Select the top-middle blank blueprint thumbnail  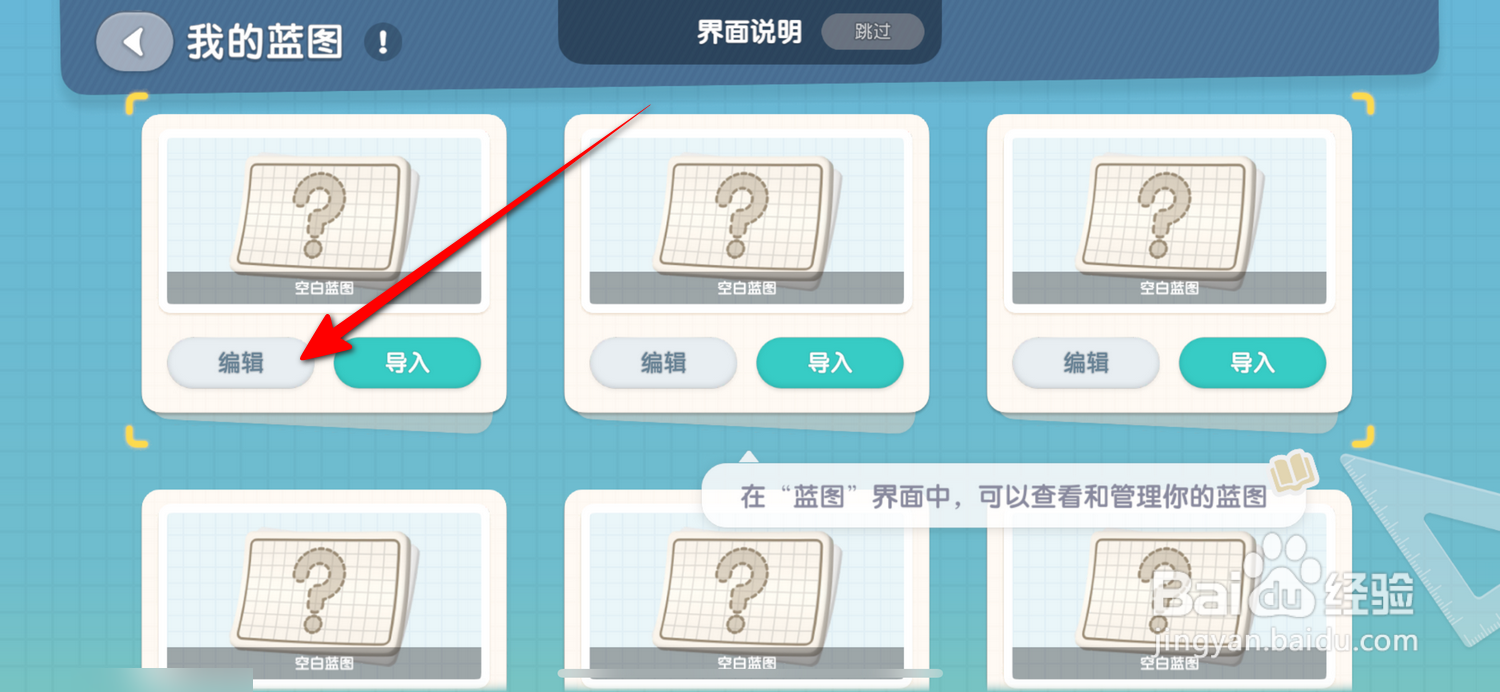747,220
